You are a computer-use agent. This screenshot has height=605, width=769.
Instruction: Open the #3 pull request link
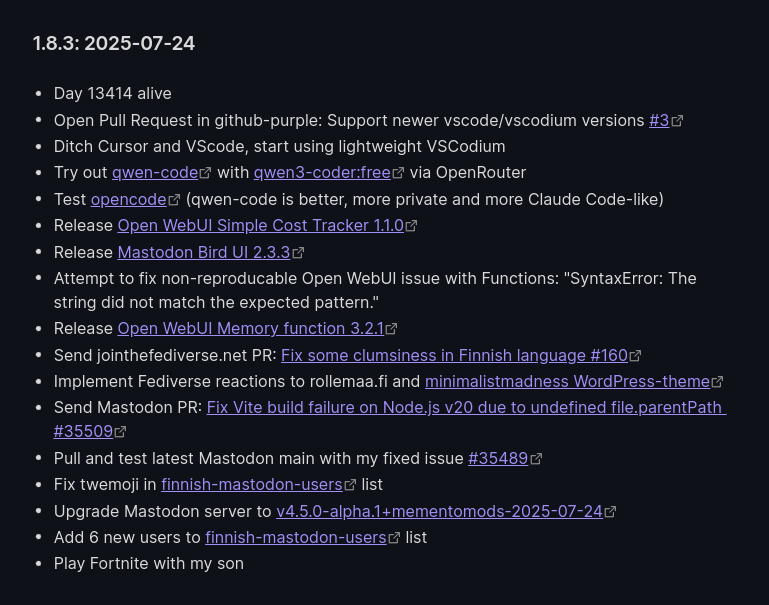point(659,121)
